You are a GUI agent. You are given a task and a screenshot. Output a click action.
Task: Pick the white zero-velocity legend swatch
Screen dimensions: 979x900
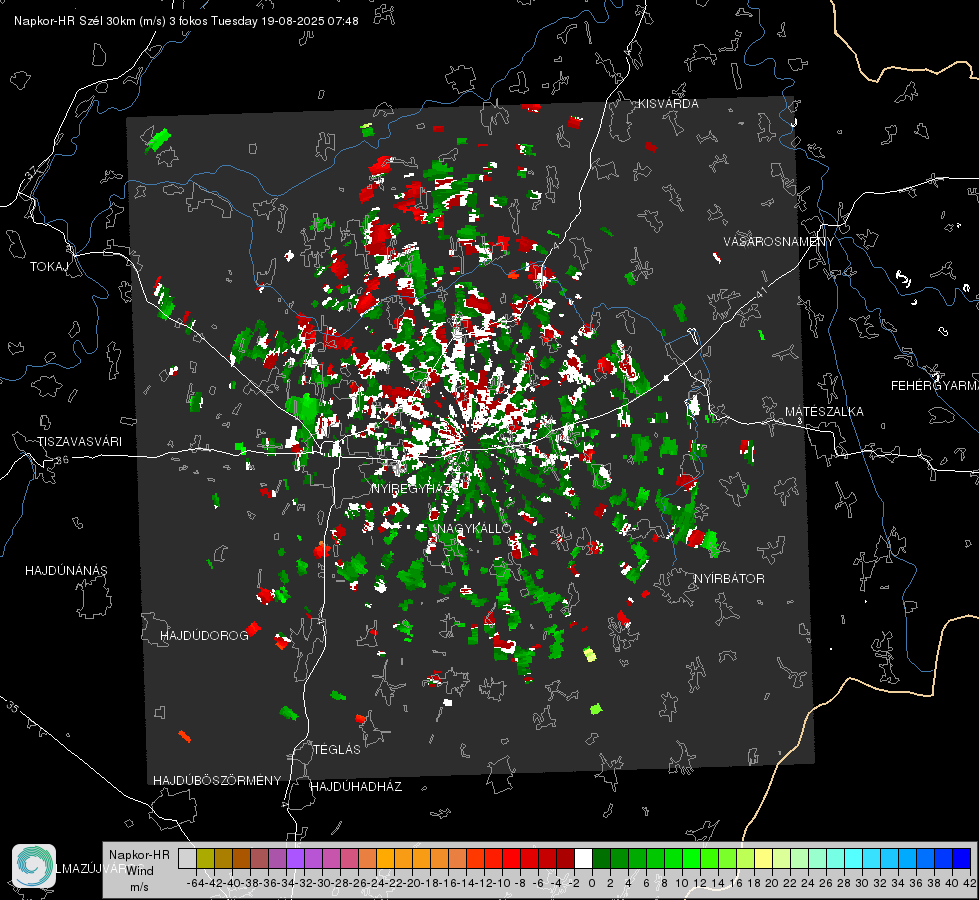point(583,858)
